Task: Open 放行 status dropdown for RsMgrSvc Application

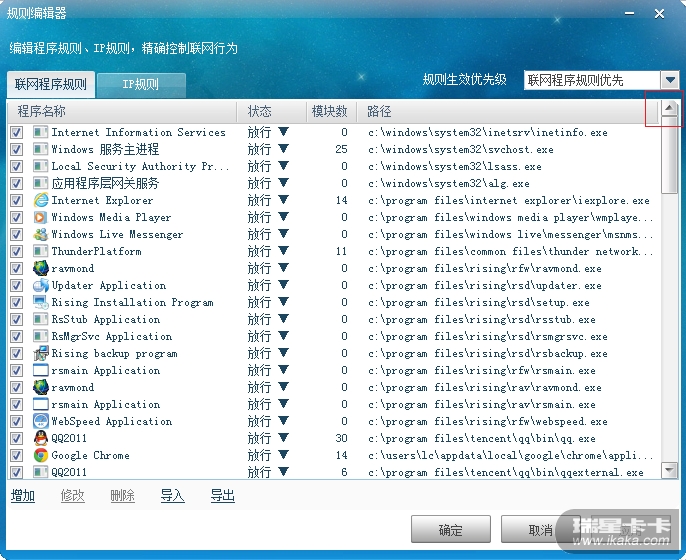Action: (x=284, y=336)
